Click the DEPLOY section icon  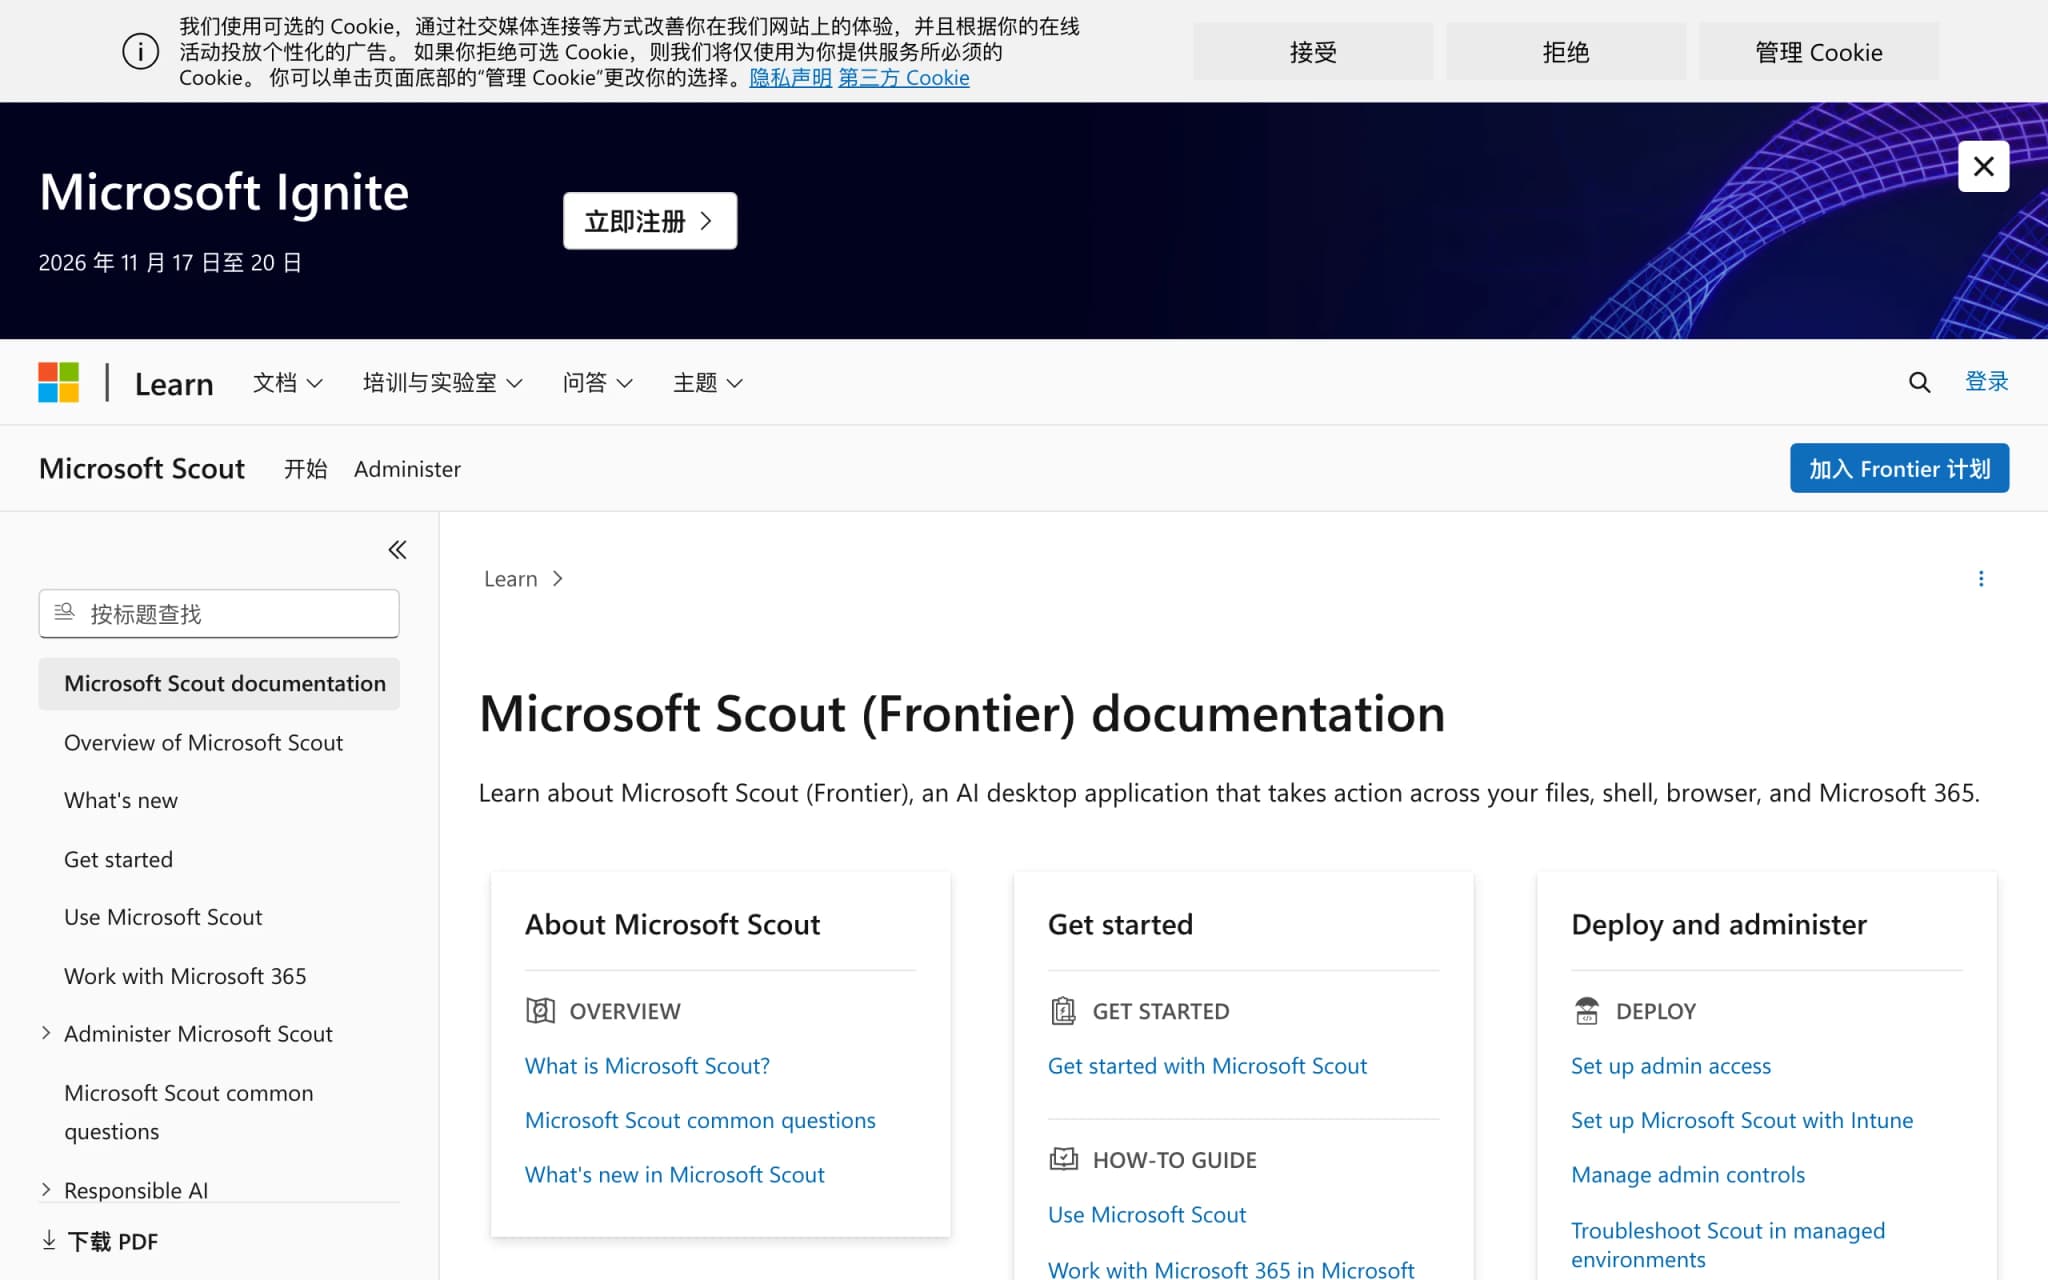pyautogui.click(x=1587, y=1011)
